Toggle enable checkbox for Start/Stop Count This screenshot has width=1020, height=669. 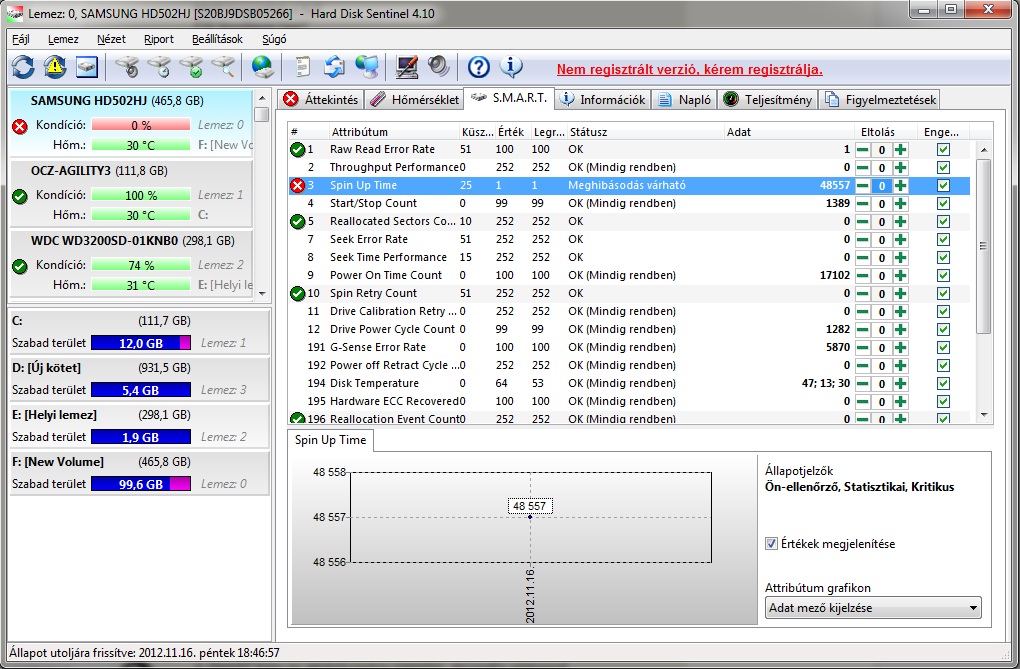point(943,204)
